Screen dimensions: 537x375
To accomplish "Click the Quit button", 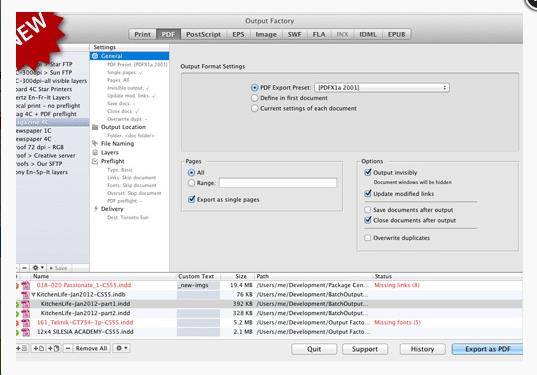I will pos(314,349).
